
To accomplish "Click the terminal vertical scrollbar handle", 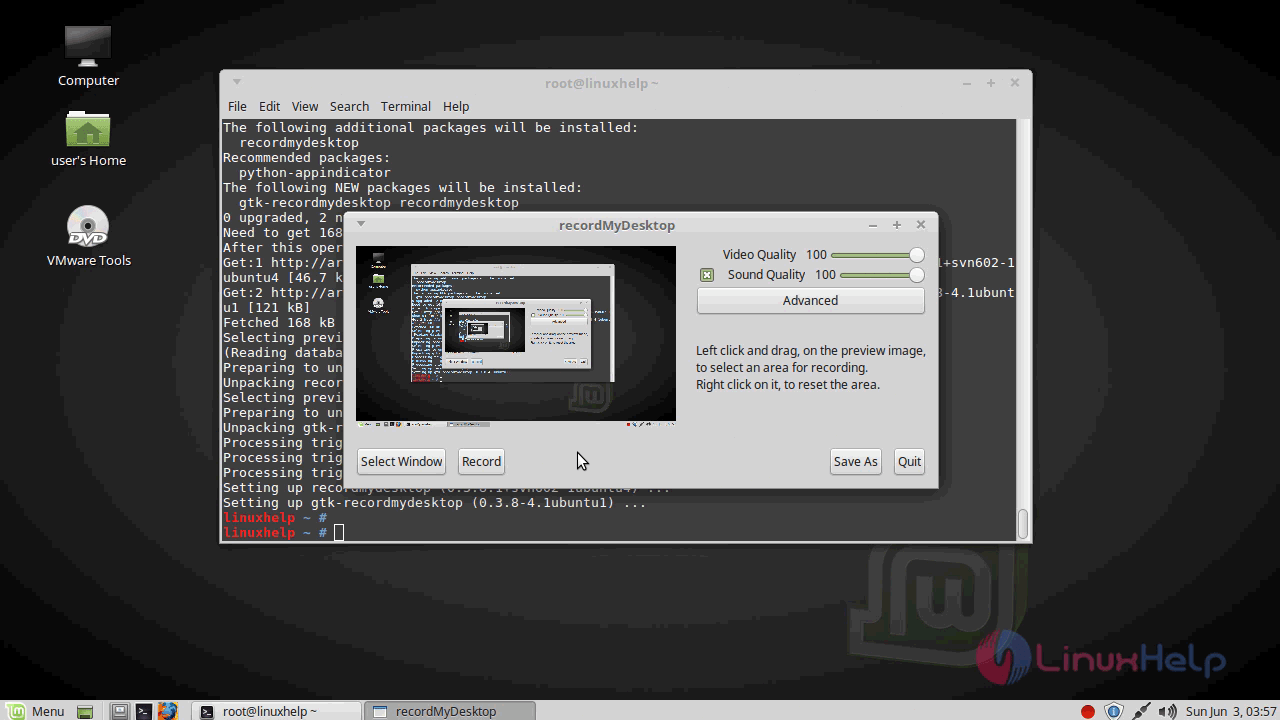I will point(1023,524).
